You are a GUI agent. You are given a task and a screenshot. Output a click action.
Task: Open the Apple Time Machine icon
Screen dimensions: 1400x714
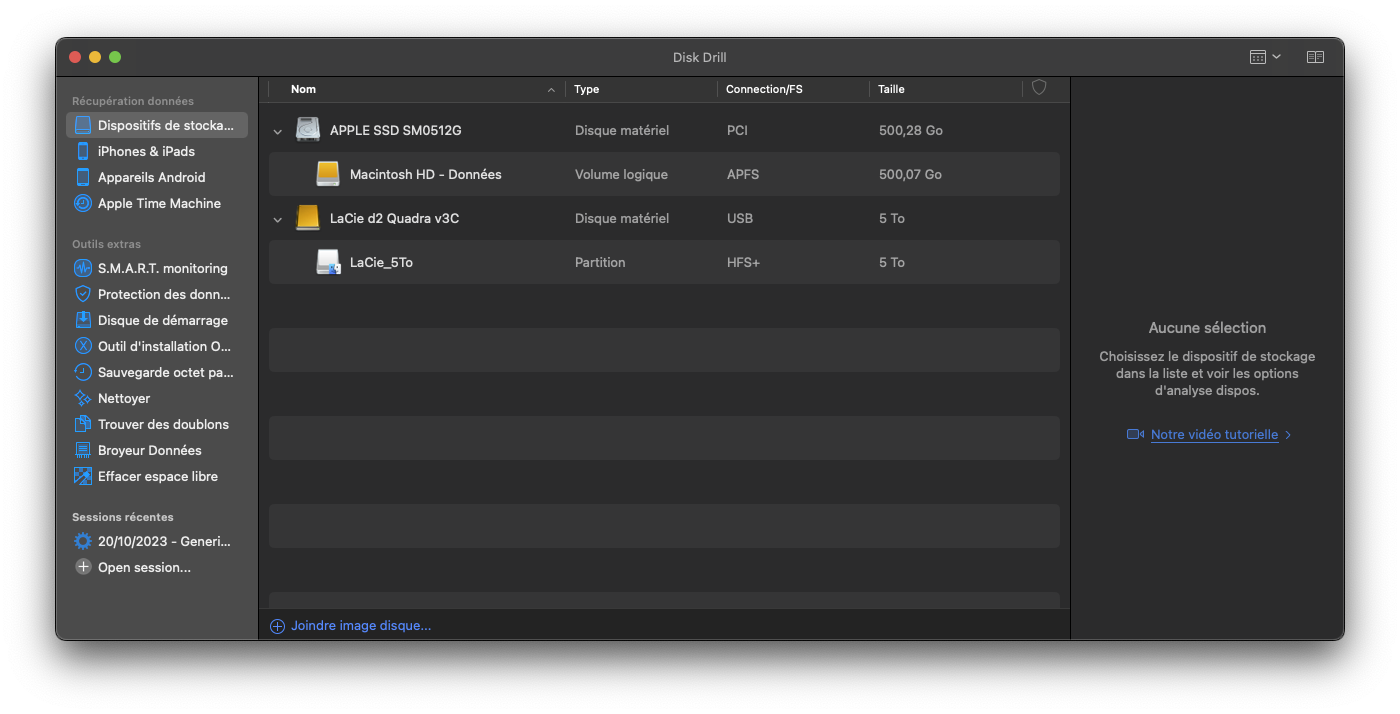(x=83, y=203)
